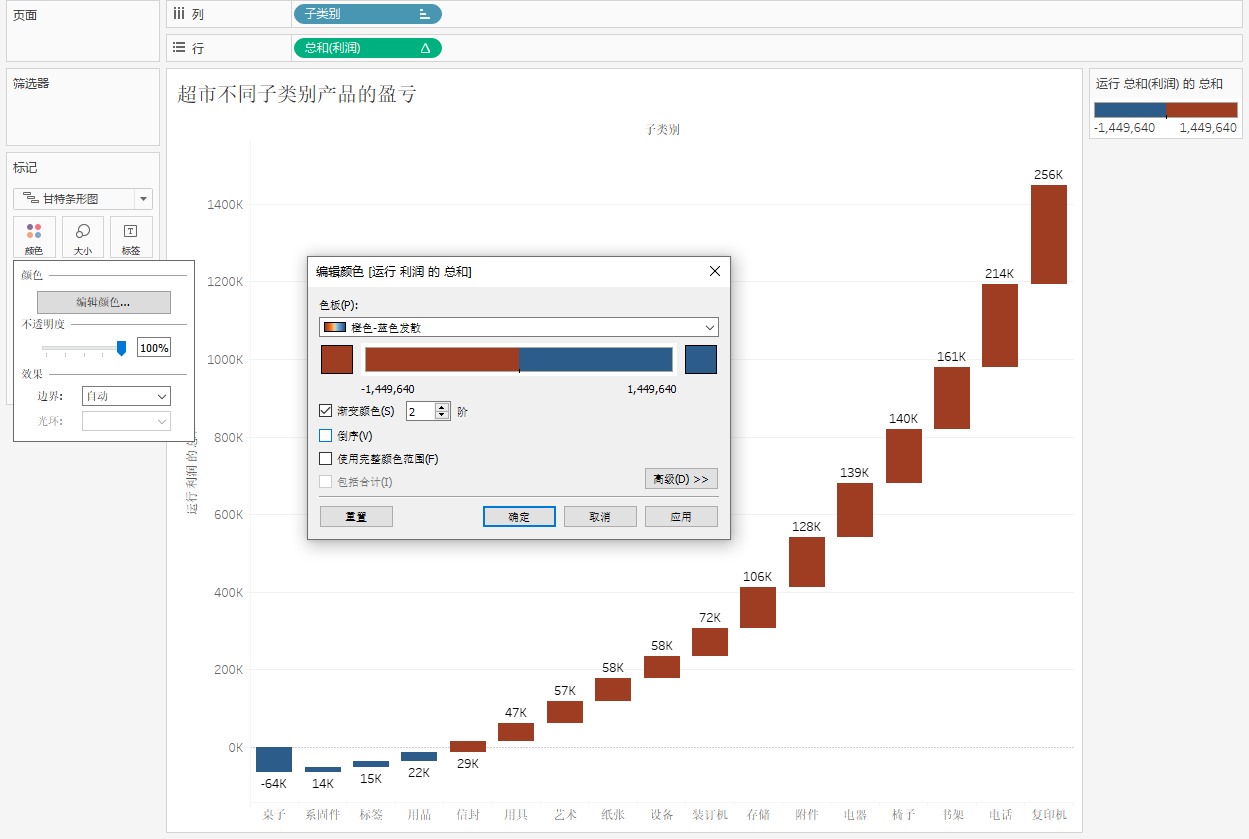Increase the stepped color steps value

click(442, 407)
